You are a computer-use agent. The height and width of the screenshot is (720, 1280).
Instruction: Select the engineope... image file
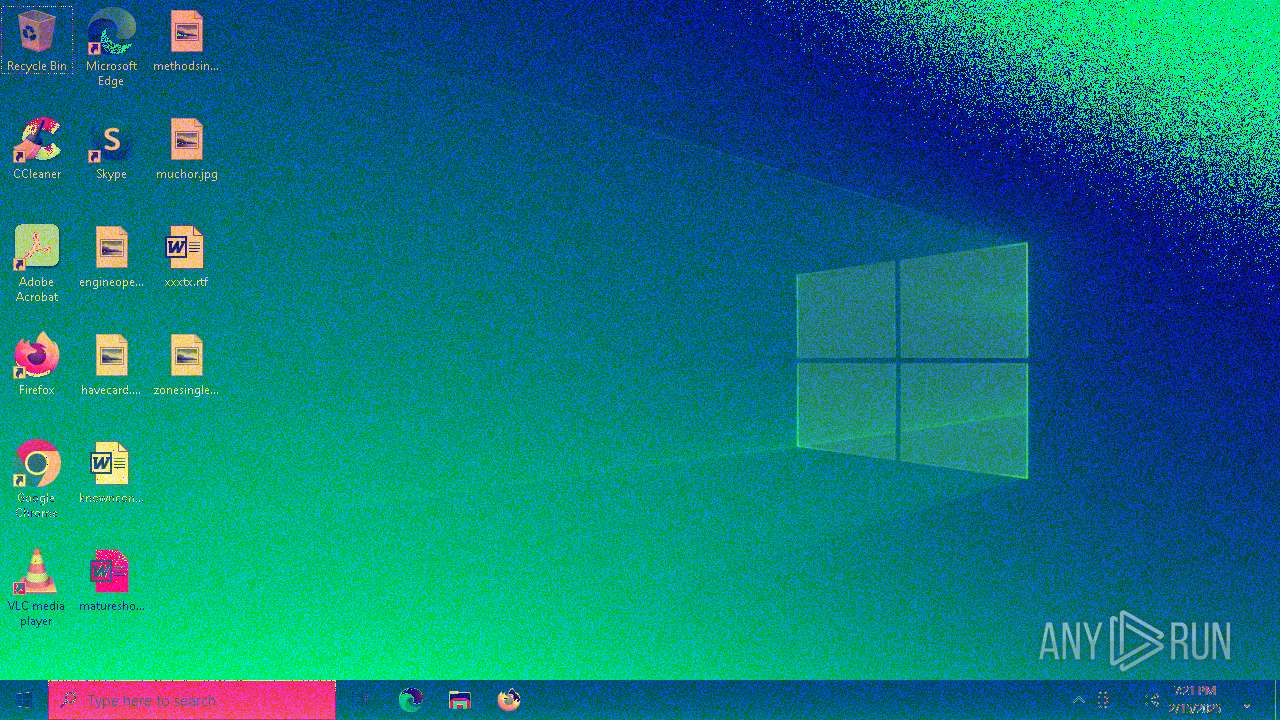click(111, 256)
